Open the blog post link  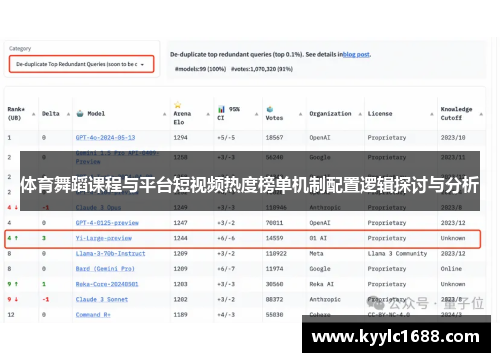[x=356, y=54]
